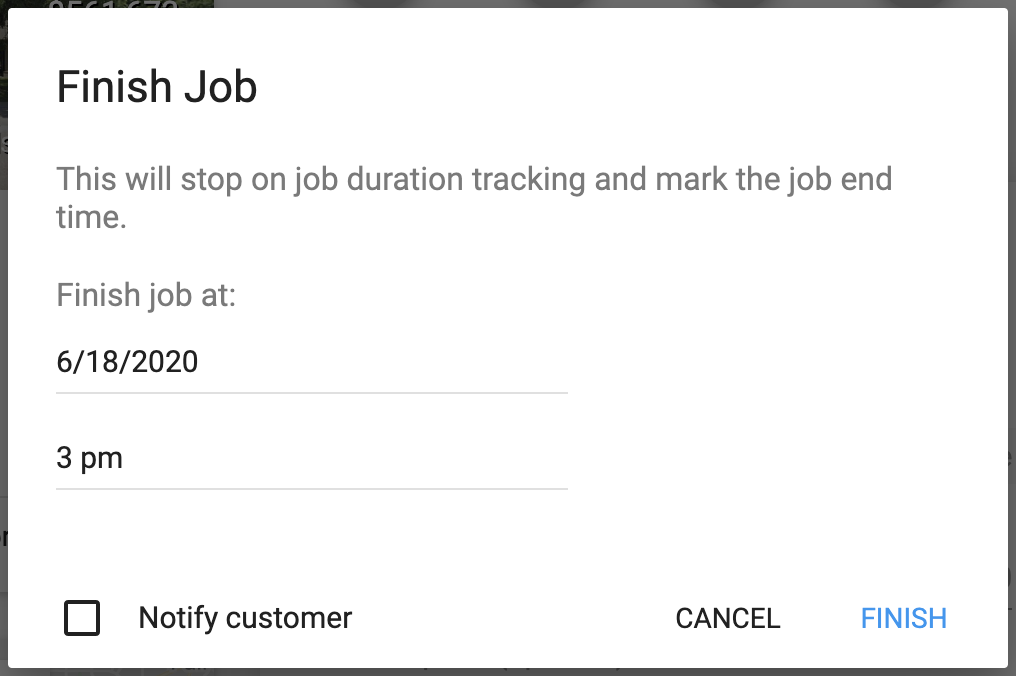1016x676 pixels.
Task: Open the 3 pm time field
Action: [310, 458]
